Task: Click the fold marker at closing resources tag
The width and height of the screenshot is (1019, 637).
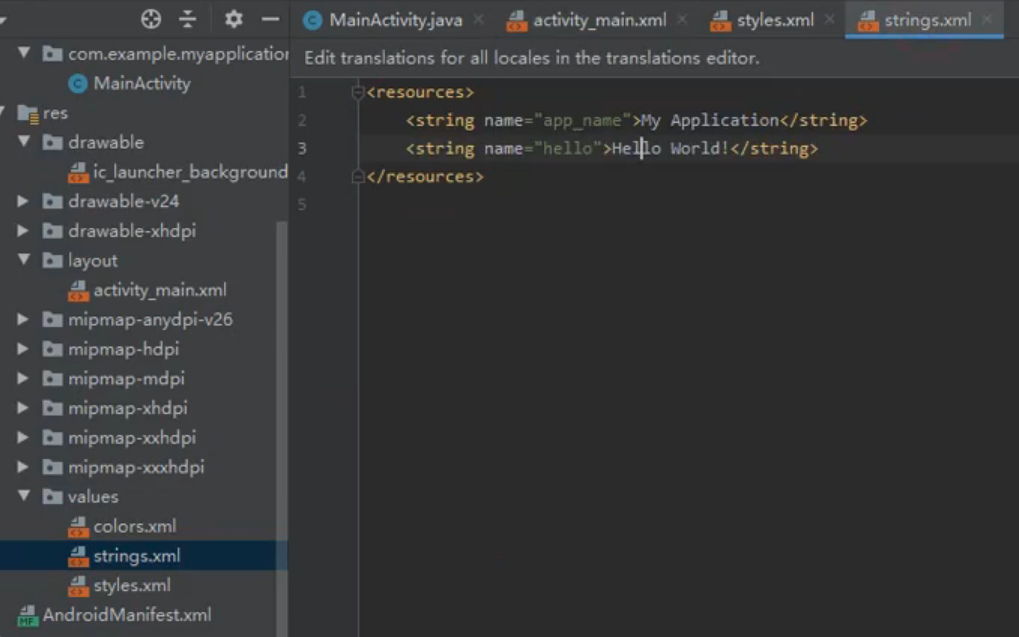Action: (x=357, y=176)
